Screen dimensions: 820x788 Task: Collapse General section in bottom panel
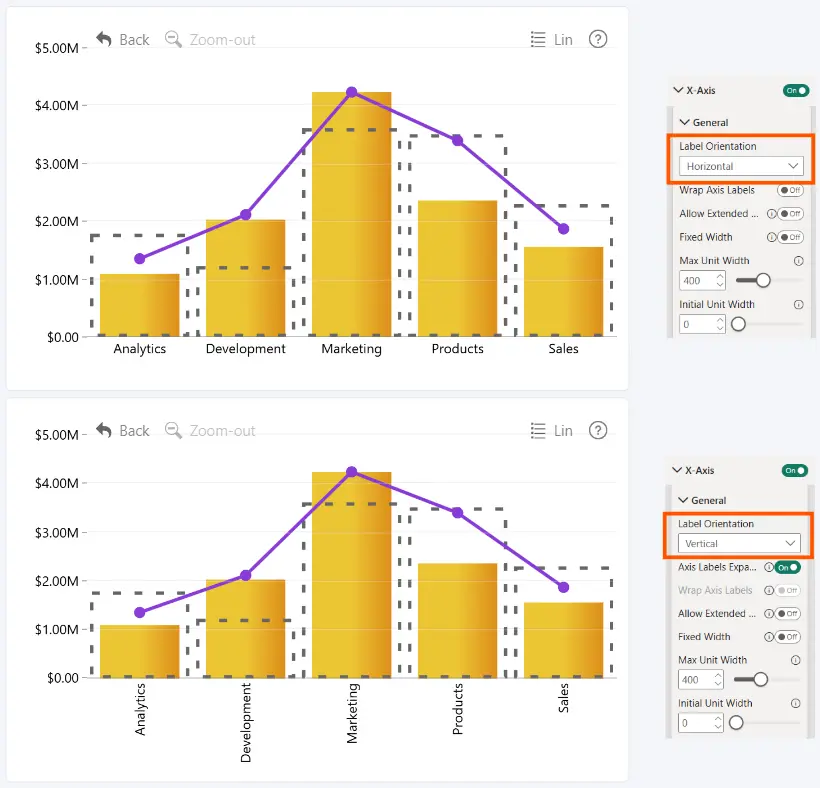(683, 500)
